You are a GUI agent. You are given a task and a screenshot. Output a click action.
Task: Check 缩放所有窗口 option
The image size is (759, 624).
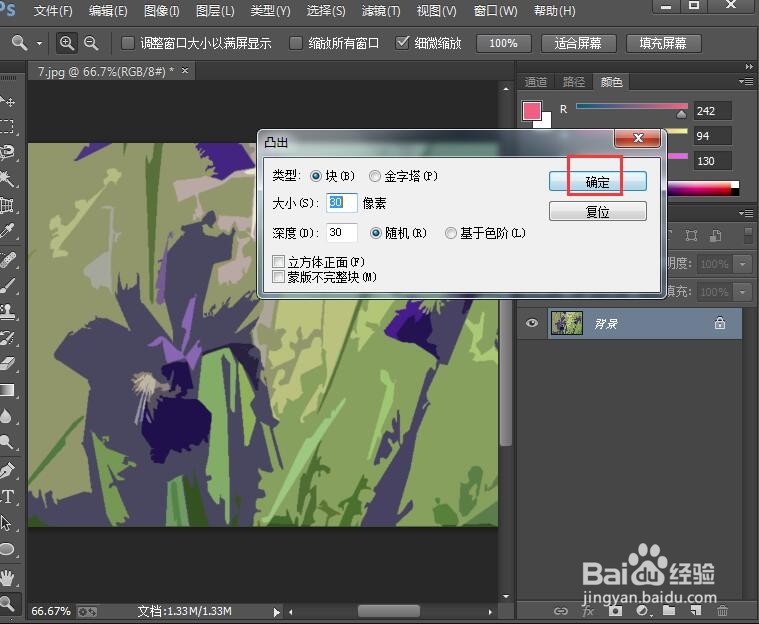pyautogui.click(x=295, y=43)
